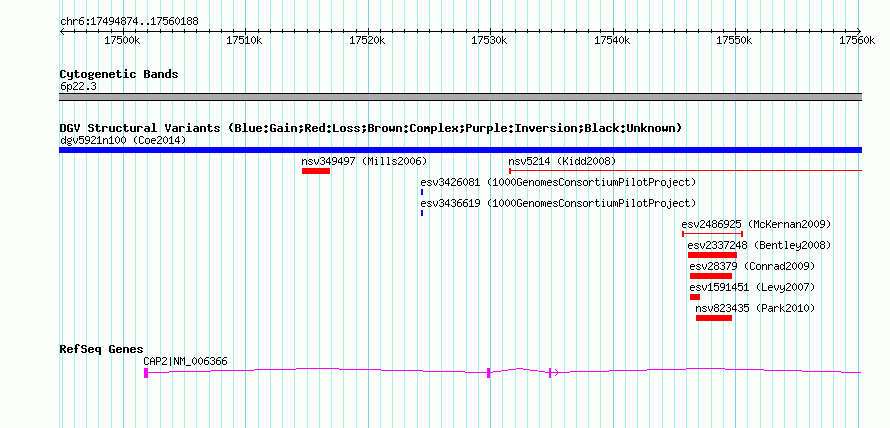Click the CAP2 exon with arrow near 17535k
This screenshot has width=890, height=428.
pos(550,372)
